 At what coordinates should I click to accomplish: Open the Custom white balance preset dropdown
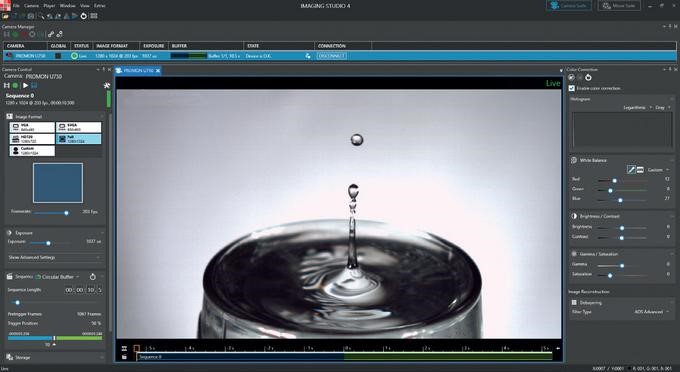658,170
